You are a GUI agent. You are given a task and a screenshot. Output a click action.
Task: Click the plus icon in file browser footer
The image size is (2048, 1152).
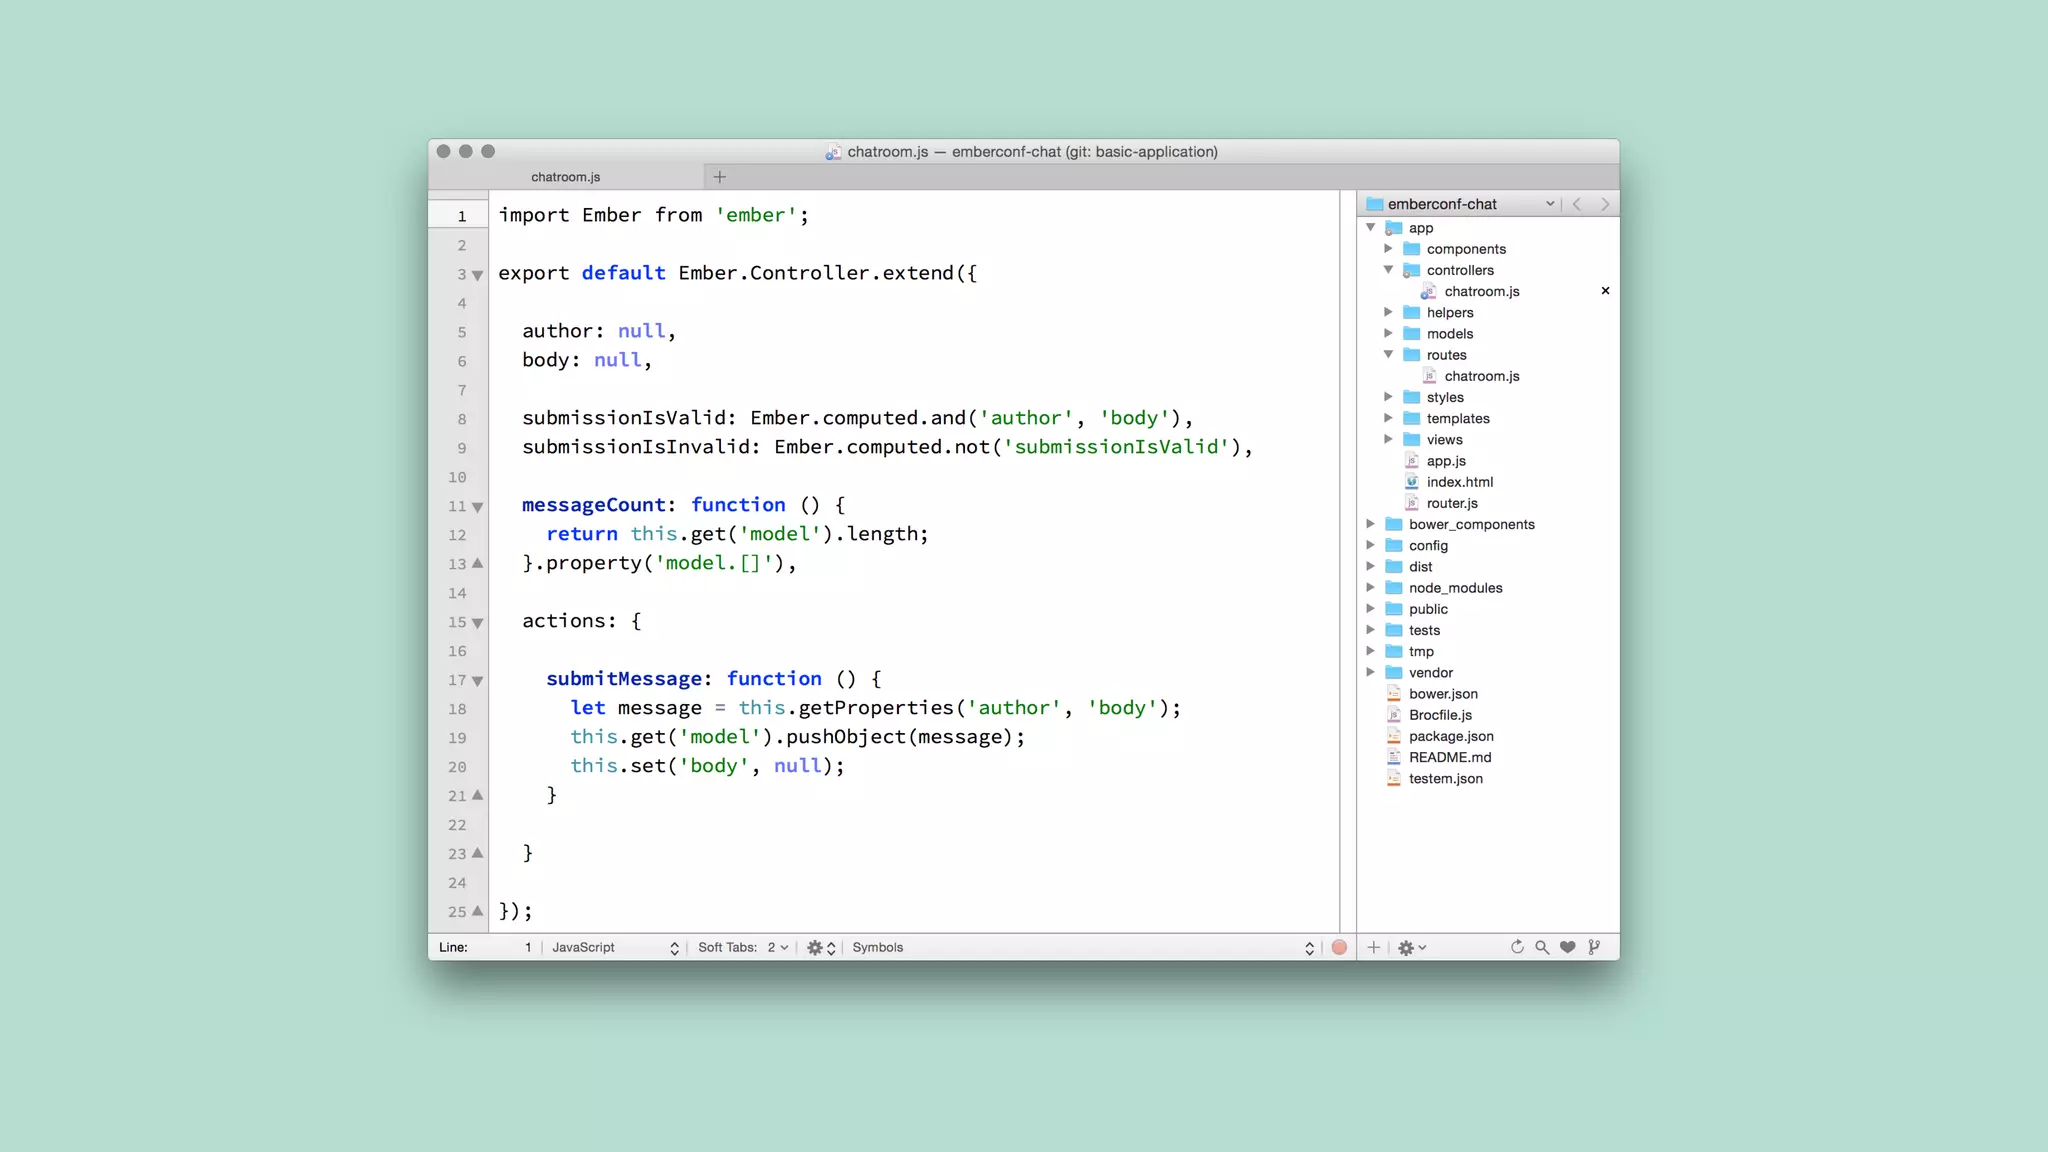point(1374,947)
